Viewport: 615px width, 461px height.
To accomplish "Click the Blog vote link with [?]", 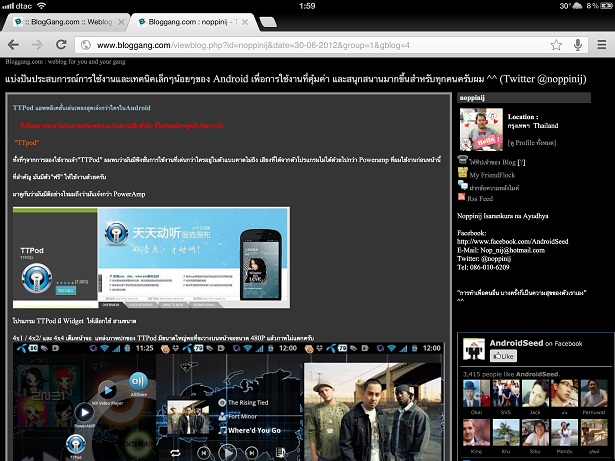I will click(497, 162).
